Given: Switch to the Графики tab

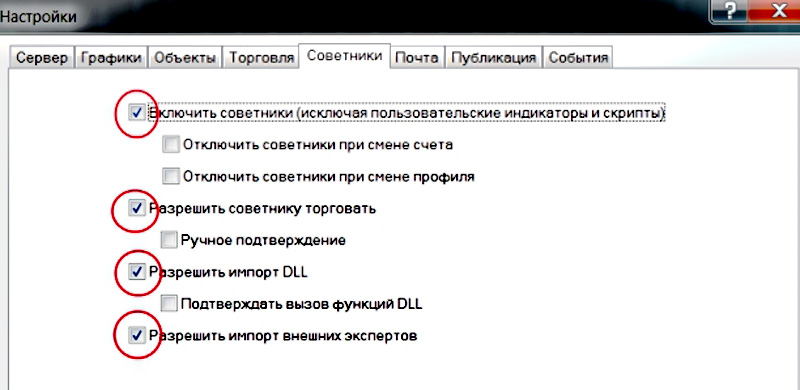Looking at the screenshot, I should (x=111, y=58).
